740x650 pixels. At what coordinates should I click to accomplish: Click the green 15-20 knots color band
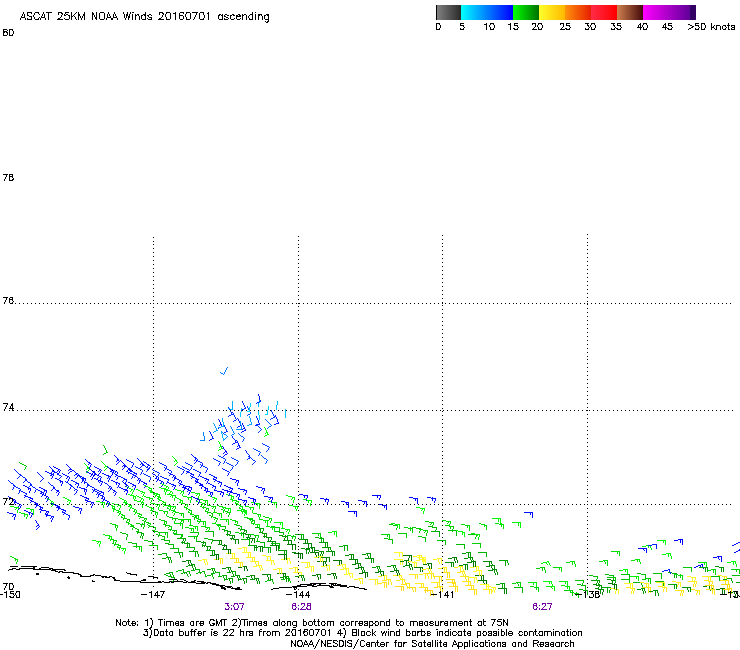point(526,12)
